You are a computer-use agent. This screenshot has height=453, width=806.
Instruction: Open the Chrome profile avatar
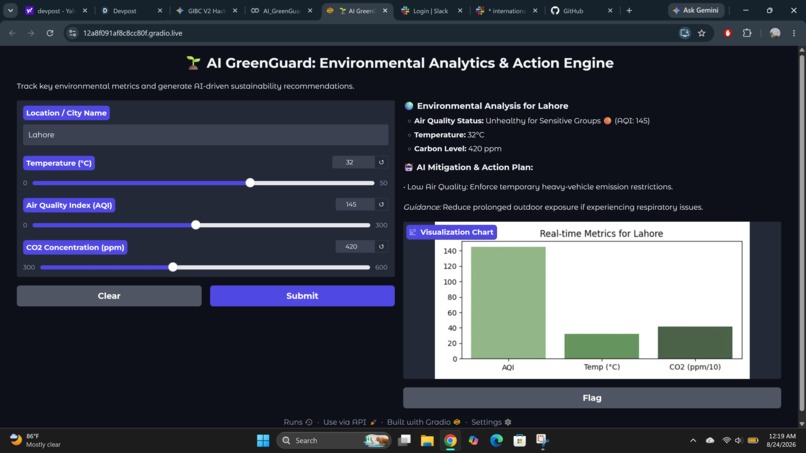(x=775, y=33)
